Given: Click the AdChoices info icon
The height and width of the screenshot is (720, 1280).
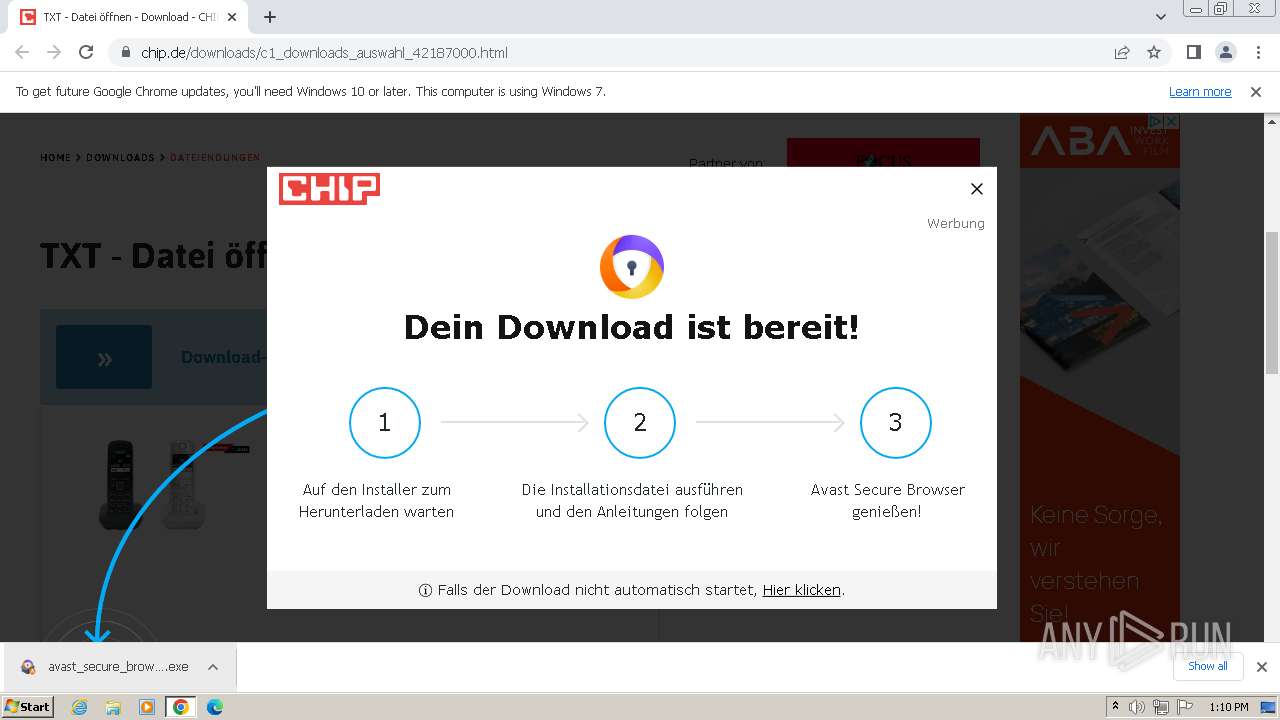Looking at the screenshot, I should pyautogui.click(x=1157, y=122).
